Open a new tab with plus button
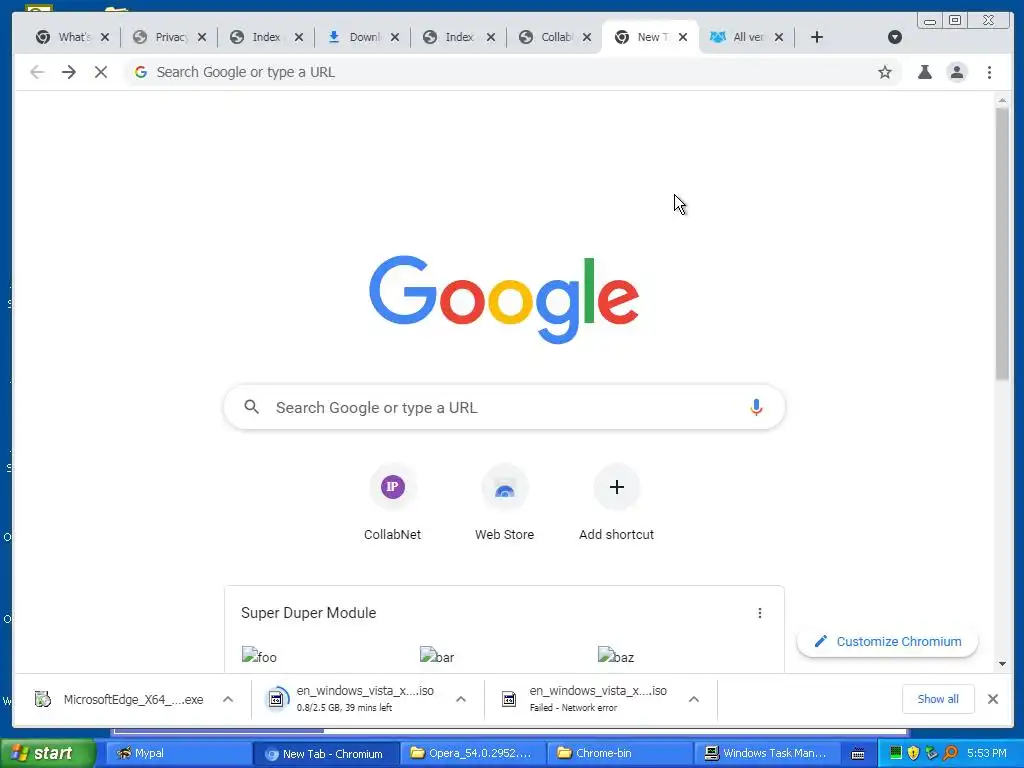The height and width of the screenshot is (768, 1024). click(x=816, y=37)
